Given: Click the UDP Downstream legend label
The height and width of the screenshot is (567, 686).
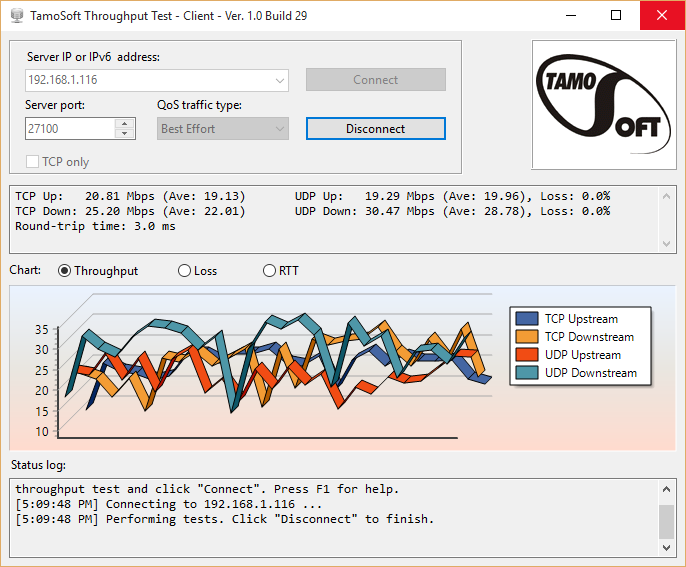Looking at the screenshot, I should (x=591, y=373).
